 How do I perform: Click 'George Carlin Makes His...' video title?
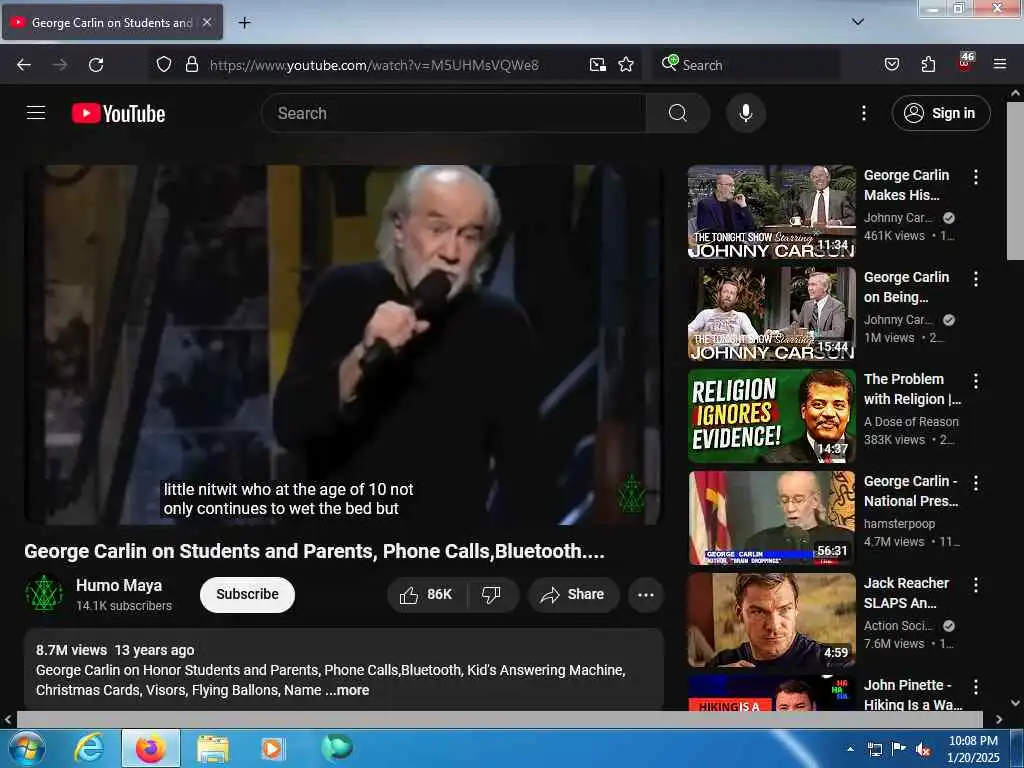point(906,185)
